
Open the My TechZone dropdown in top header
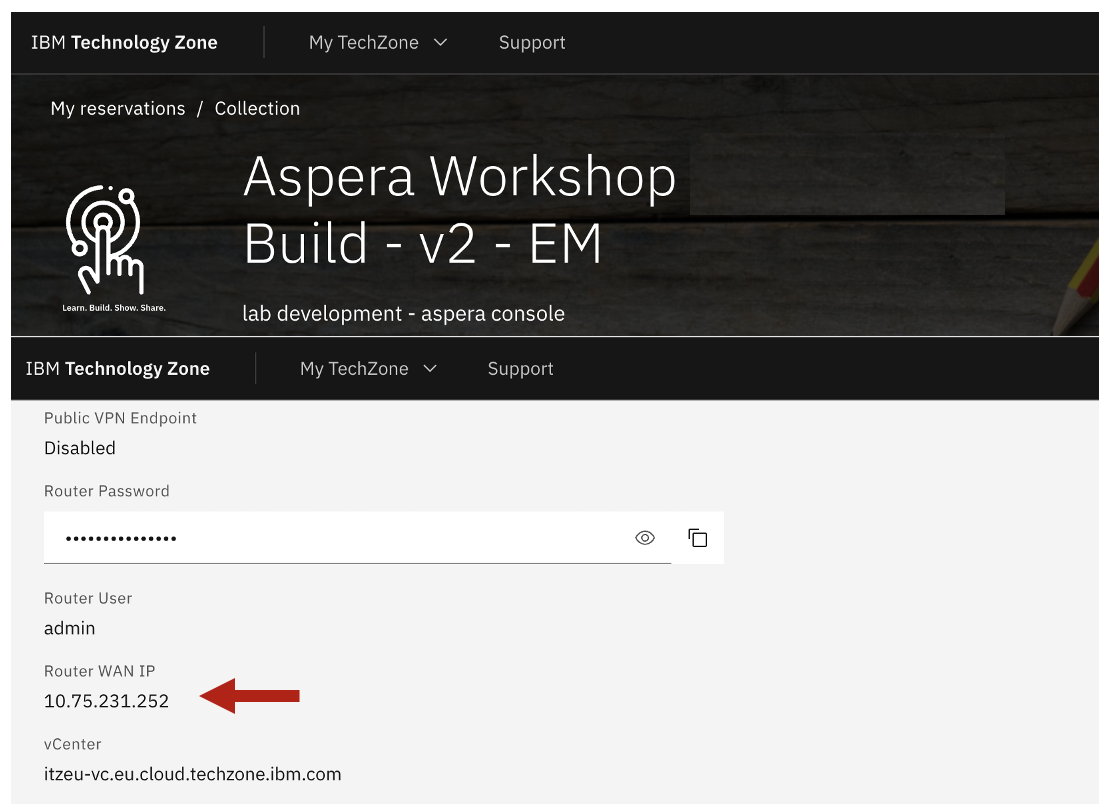coord(378,42)
